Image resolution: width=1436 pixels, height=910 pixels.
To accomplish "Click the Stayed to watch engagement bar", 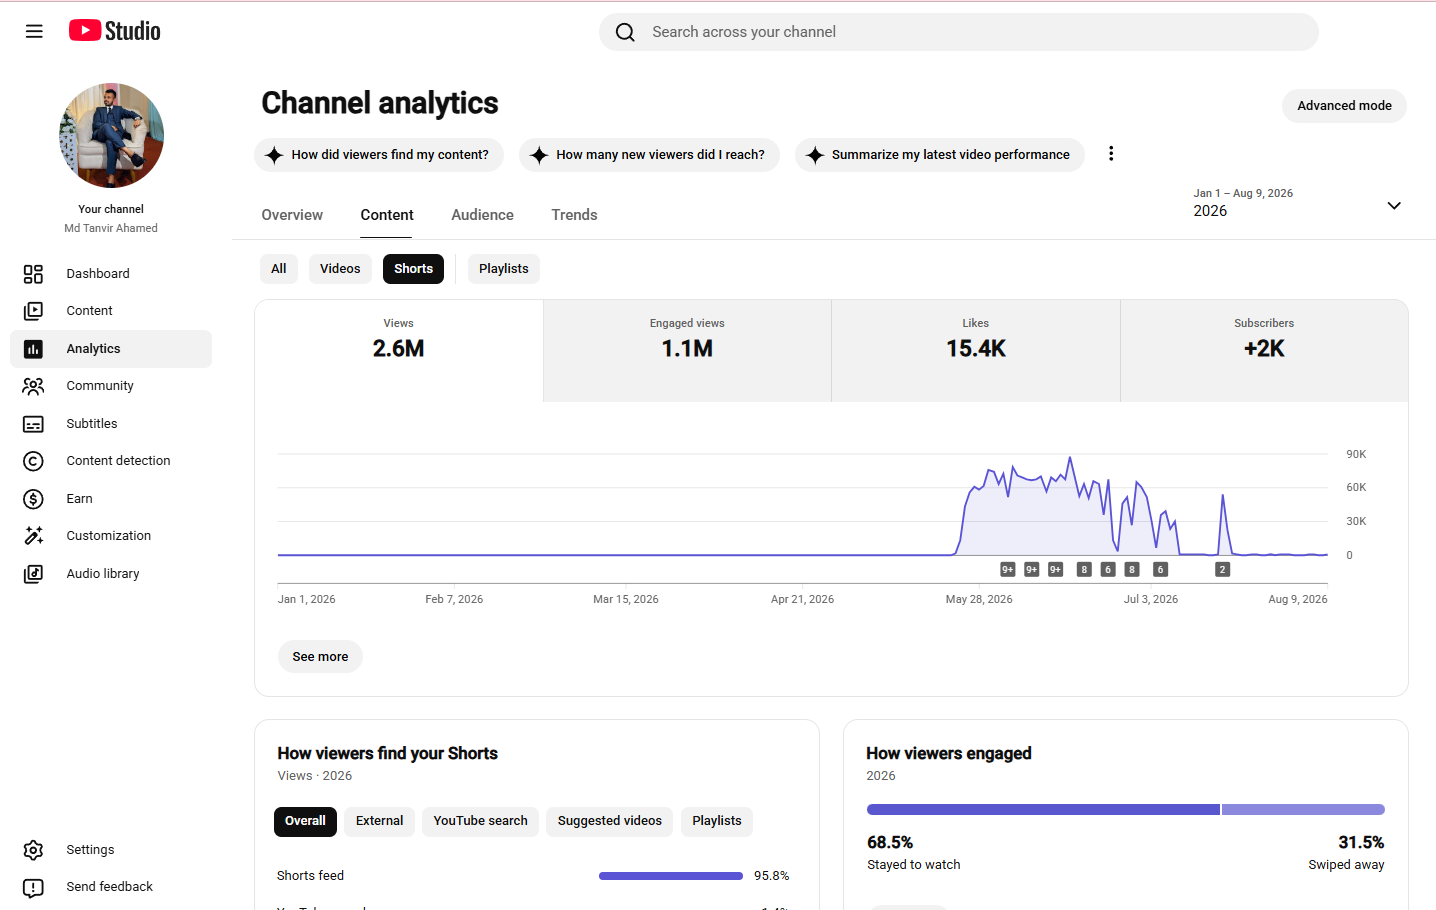I will click(1043, 809).
